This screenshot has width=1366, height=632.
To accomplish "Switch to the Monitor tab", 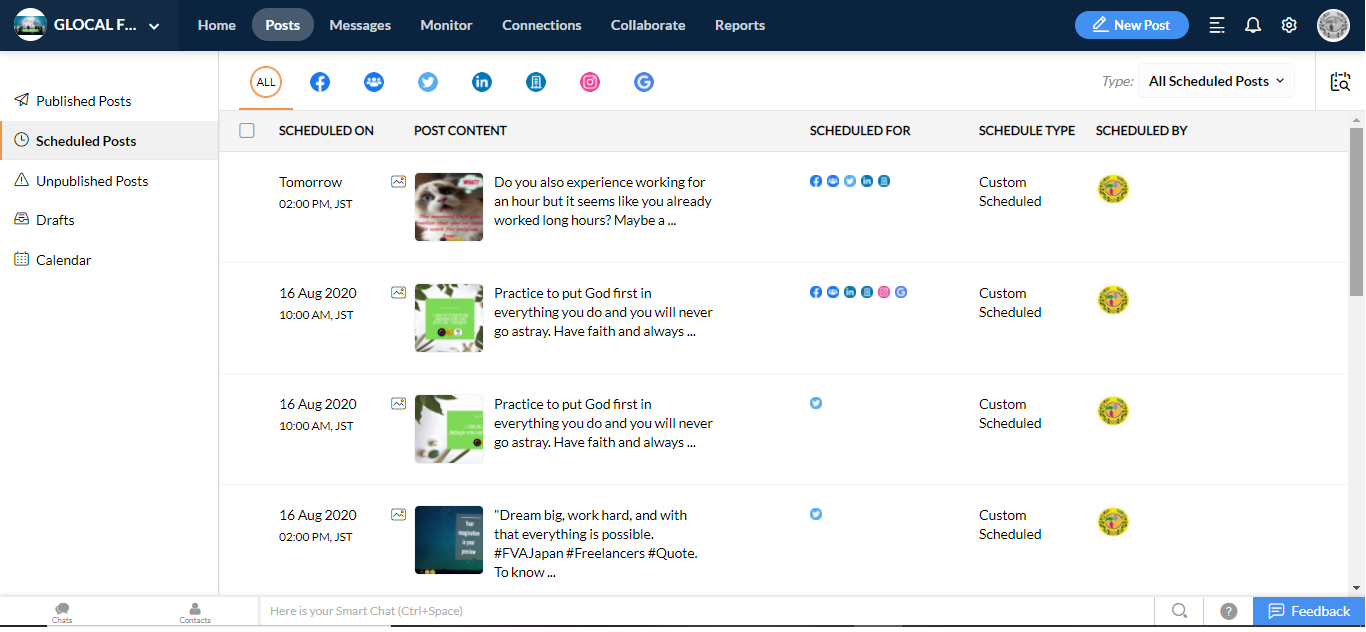I will pos(446,25).
